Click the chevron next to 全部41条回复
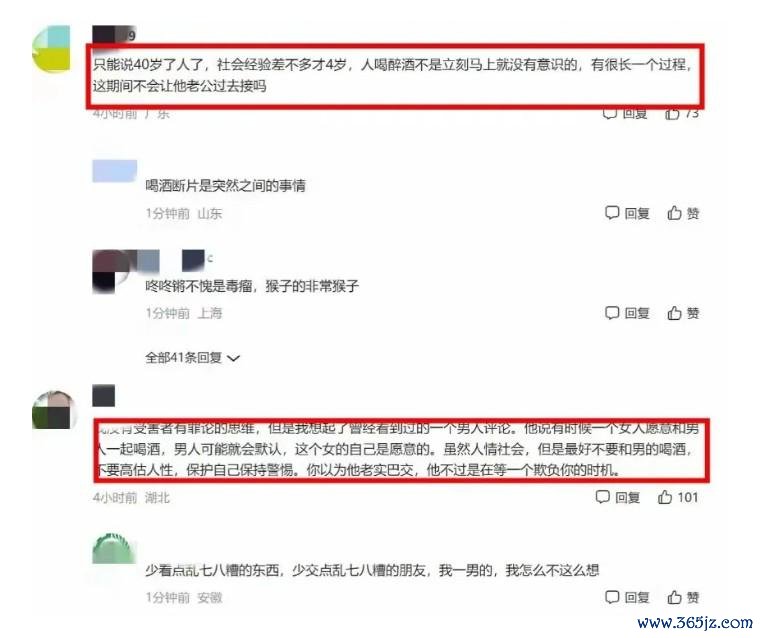The height and width of the screenshot is (638, 760). click(x=234, y=358)
